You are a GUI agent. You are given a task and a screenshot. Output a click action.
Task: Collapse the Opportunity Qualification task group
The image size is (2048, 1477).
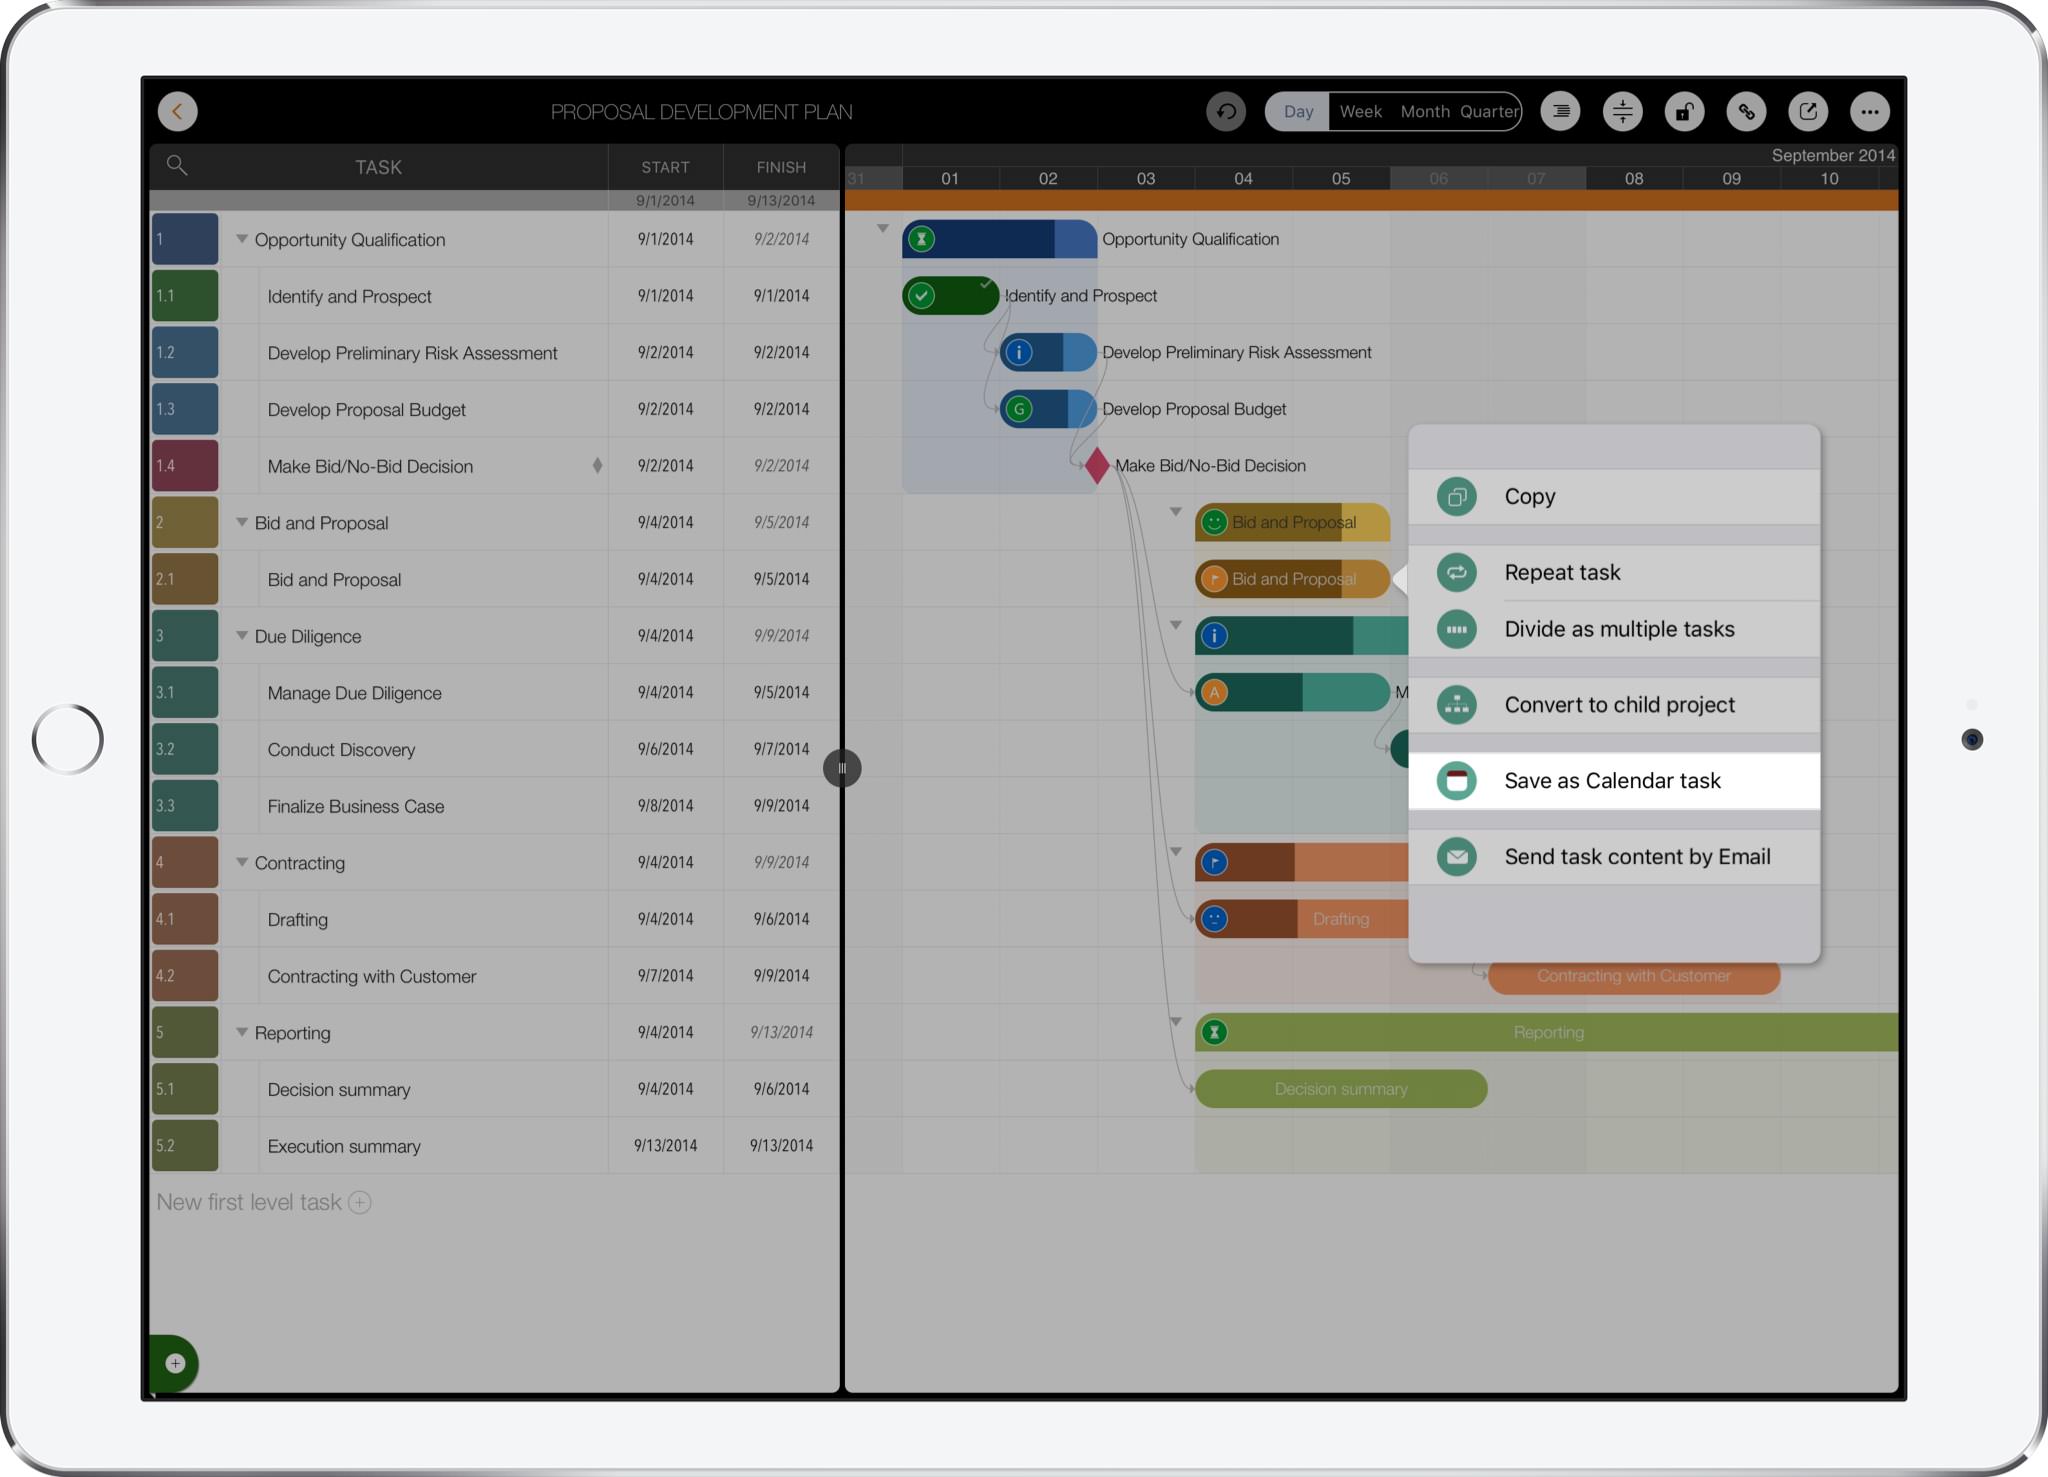pos(242,239)
